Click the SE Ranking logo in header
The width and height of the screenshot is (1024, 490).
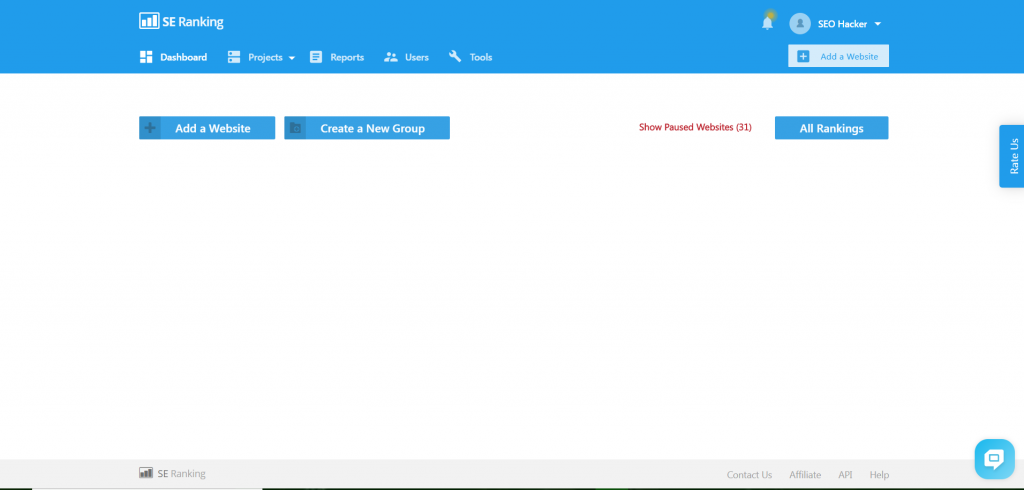[x=181, y=21]
